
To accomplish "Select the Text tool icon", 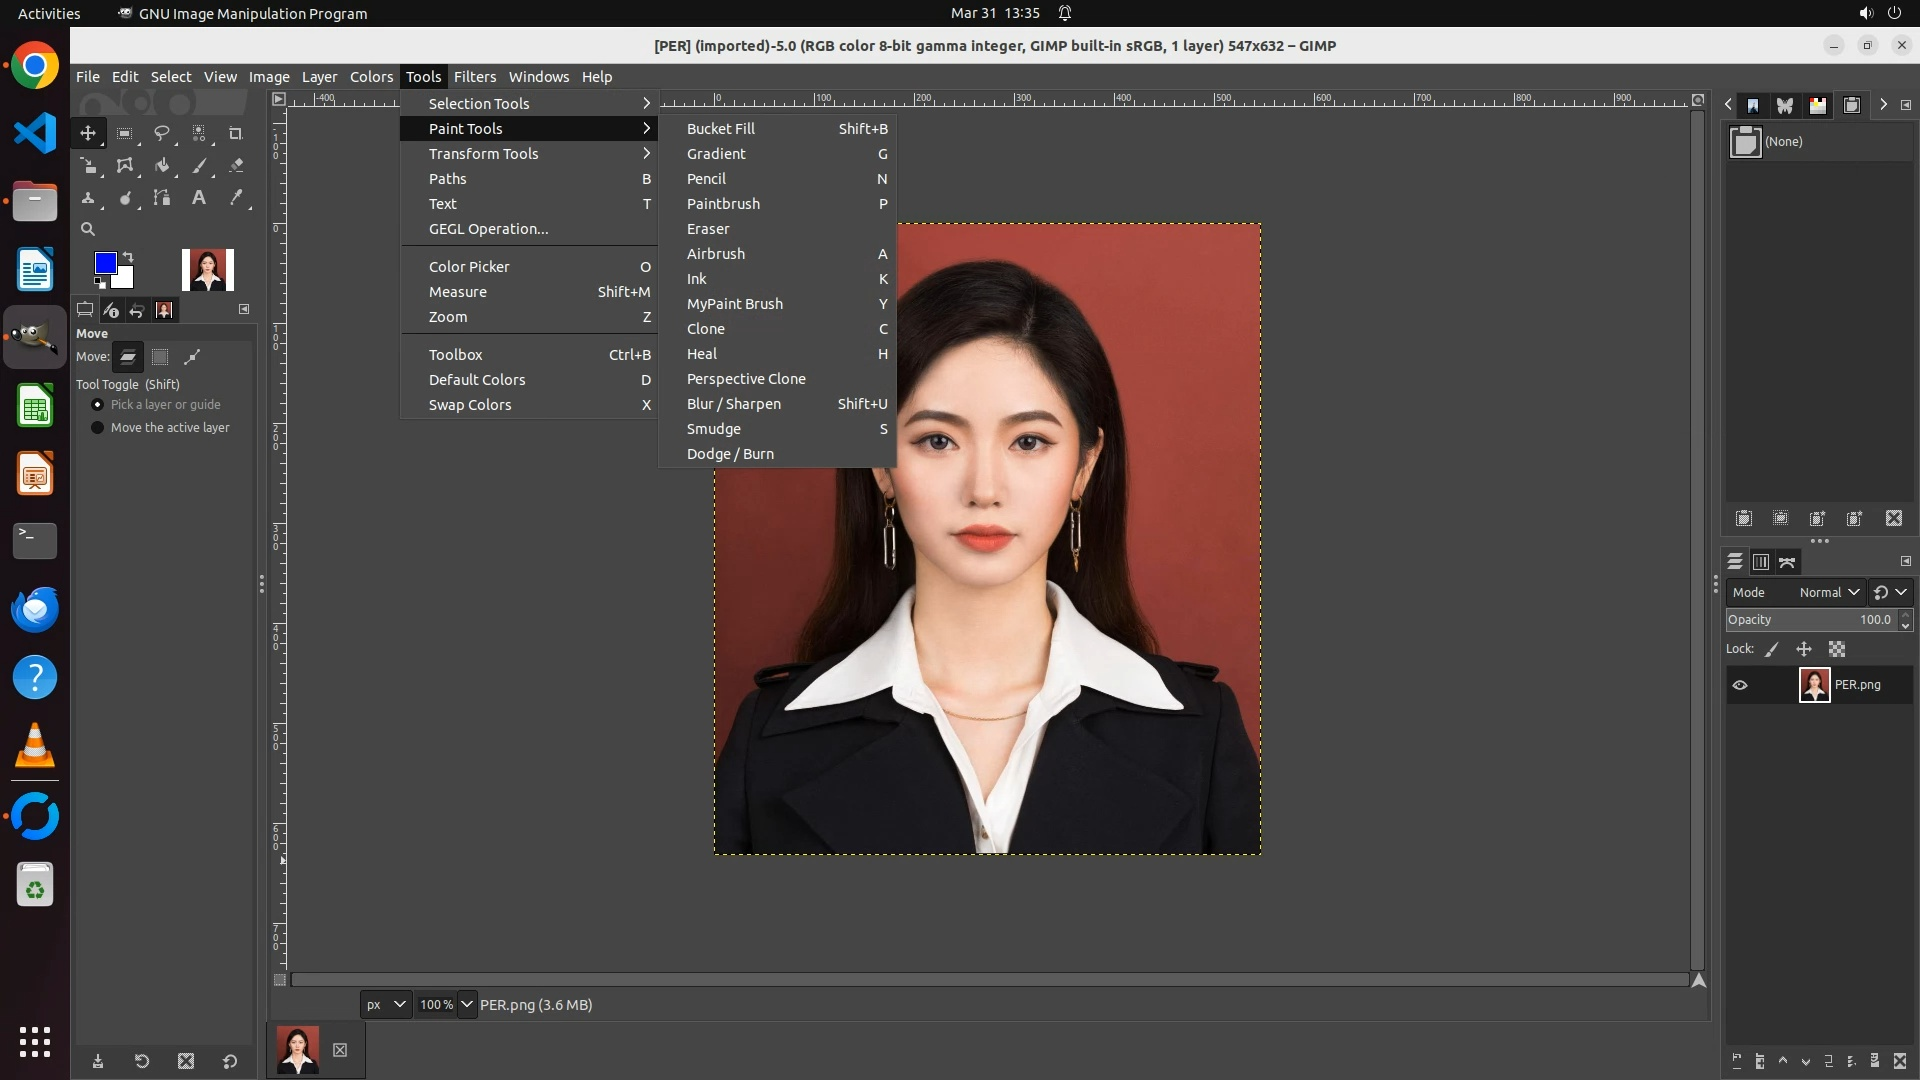I will [199, 198].
